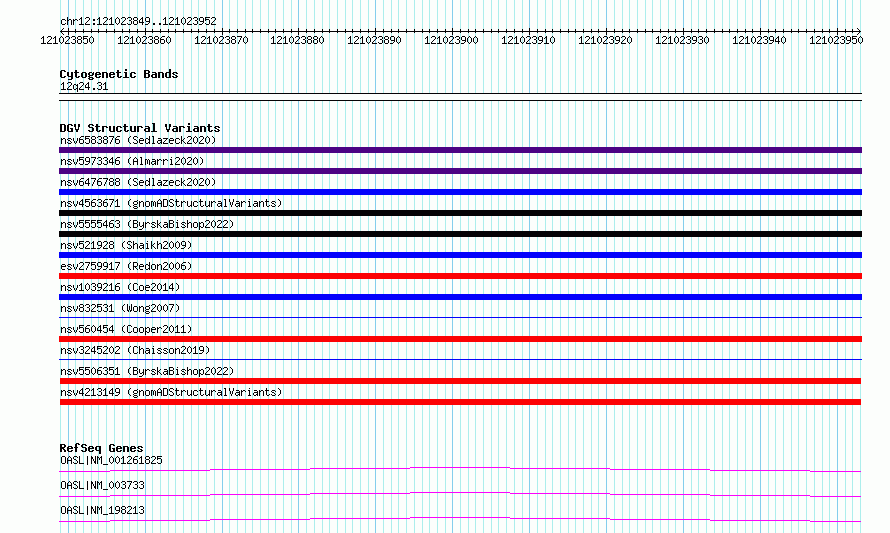This screenshot has width=890, height=533.
Task: Click ruler position 121023940
Action: [x=759, y=40]
